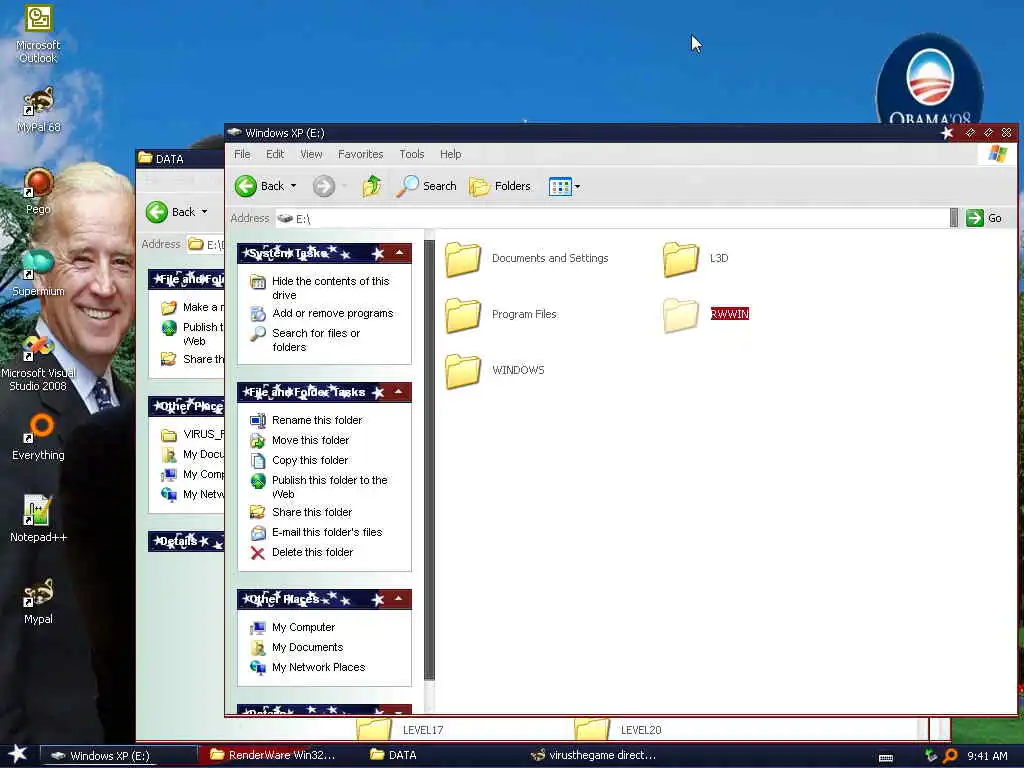The image size is (1024, 768).
Task: Click the Back button in the DATA window
Action: click(x=170, y=212)
